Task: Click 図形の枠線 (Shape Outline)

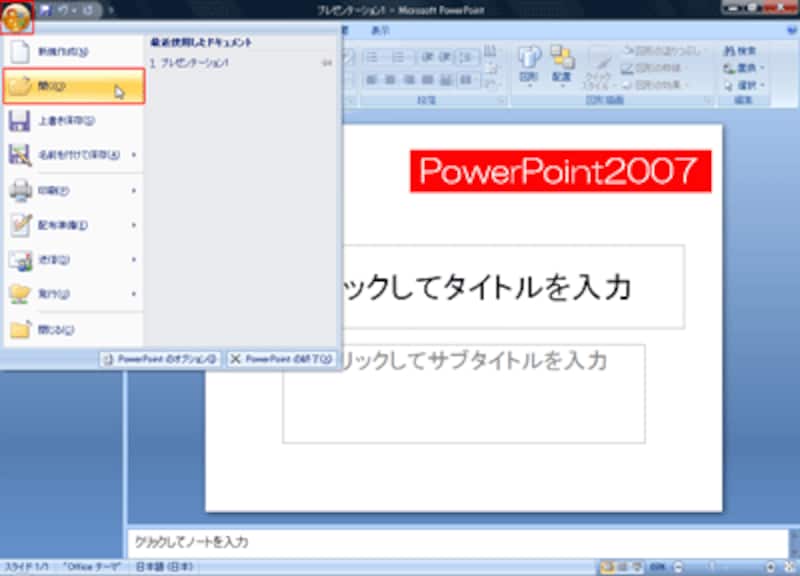Action: (654, 68)
